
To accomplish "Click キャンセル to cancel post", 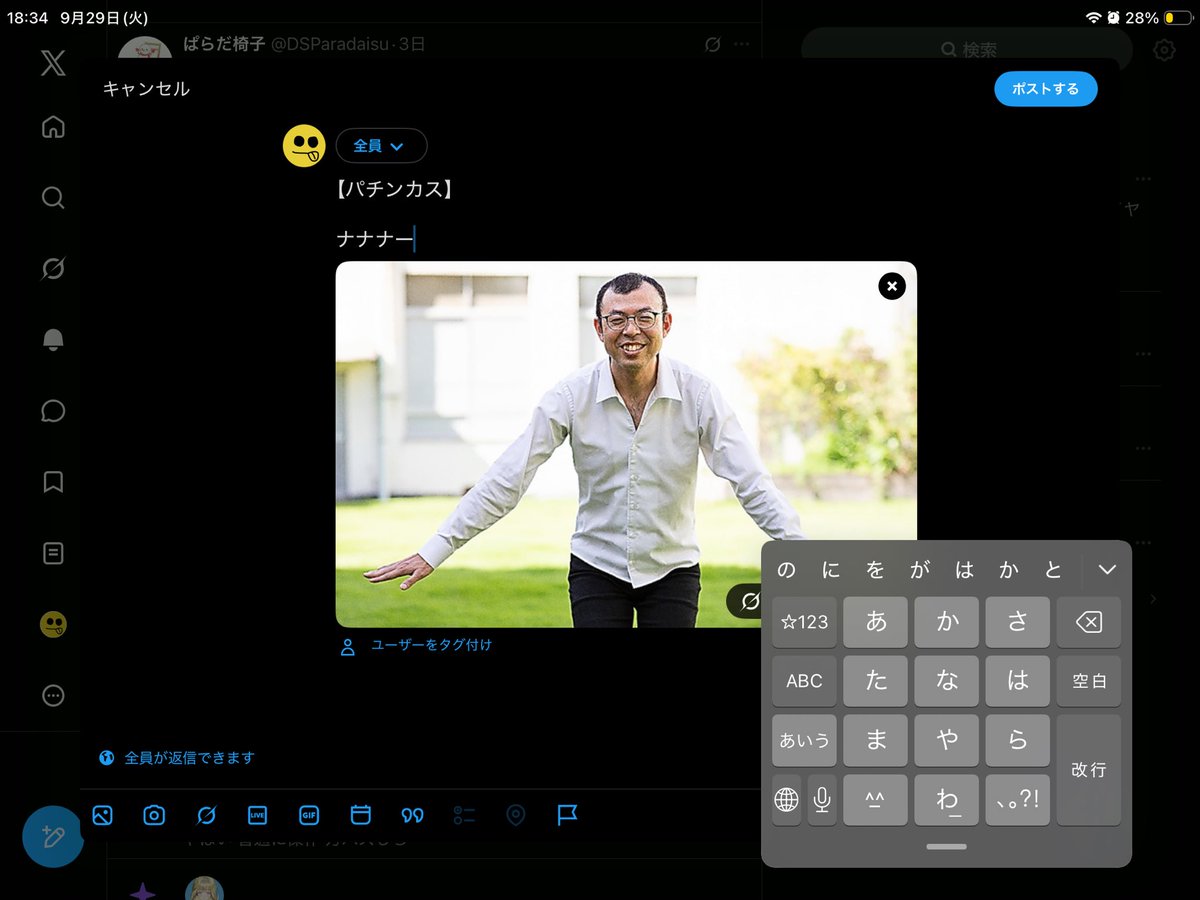I will point(146,89).
